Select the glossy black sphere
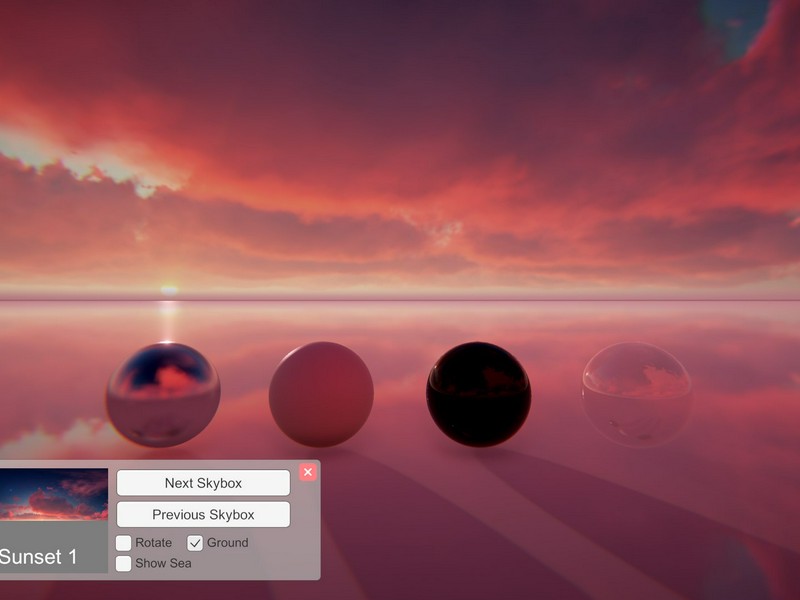800x600 pixels. click(479, 394)
